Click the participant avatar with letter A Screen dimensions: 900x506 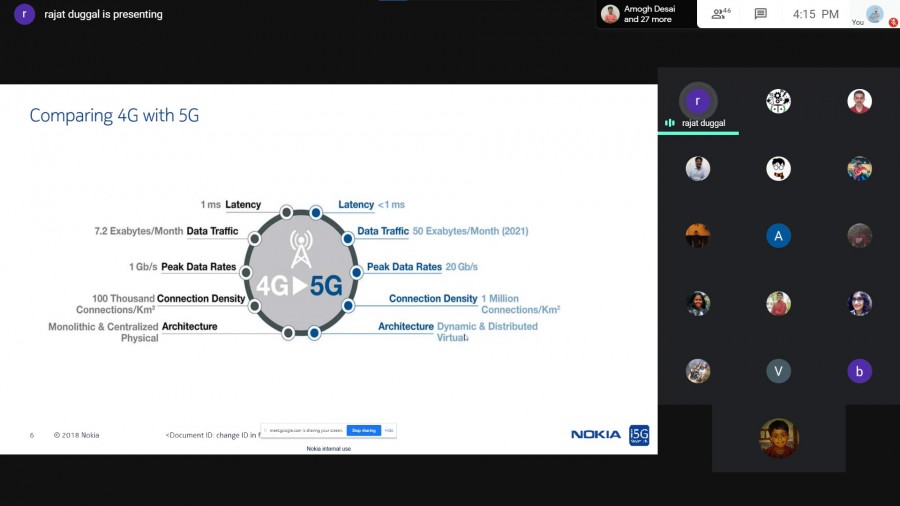778,235
